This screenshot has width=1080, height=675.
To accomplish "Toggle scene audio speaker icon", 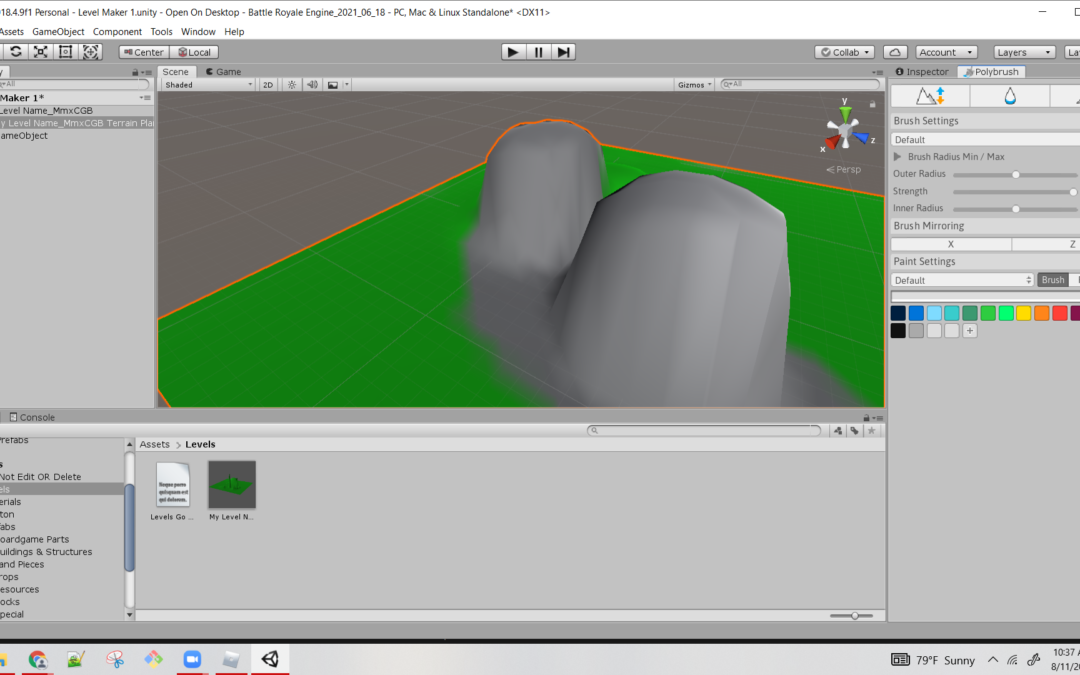I will [x=312, y=85].
